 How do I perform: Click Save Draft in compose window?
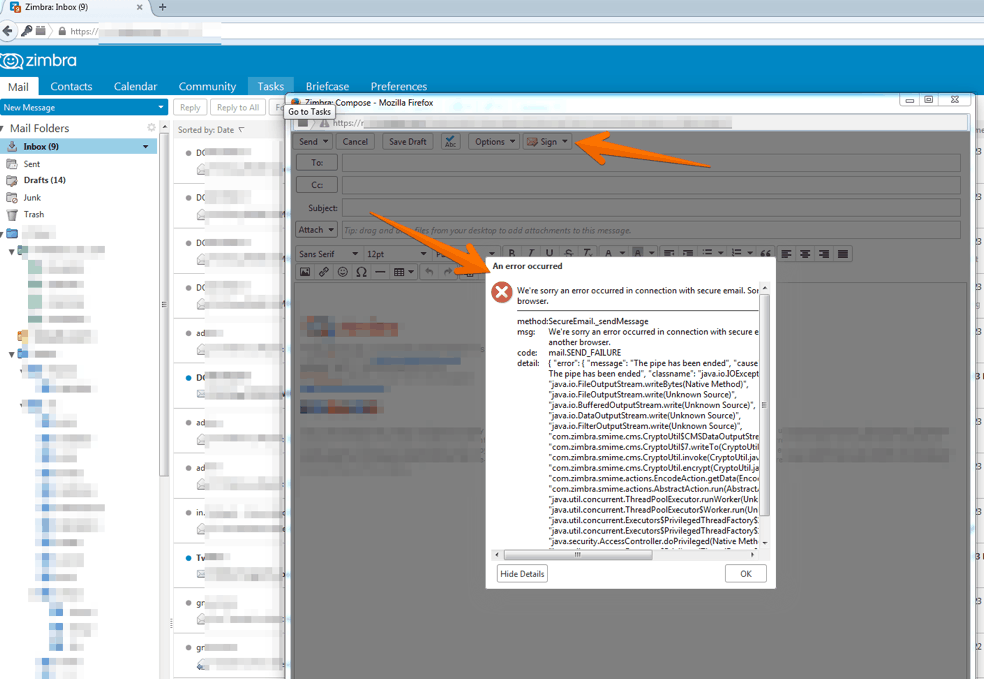tap(407, 141)
